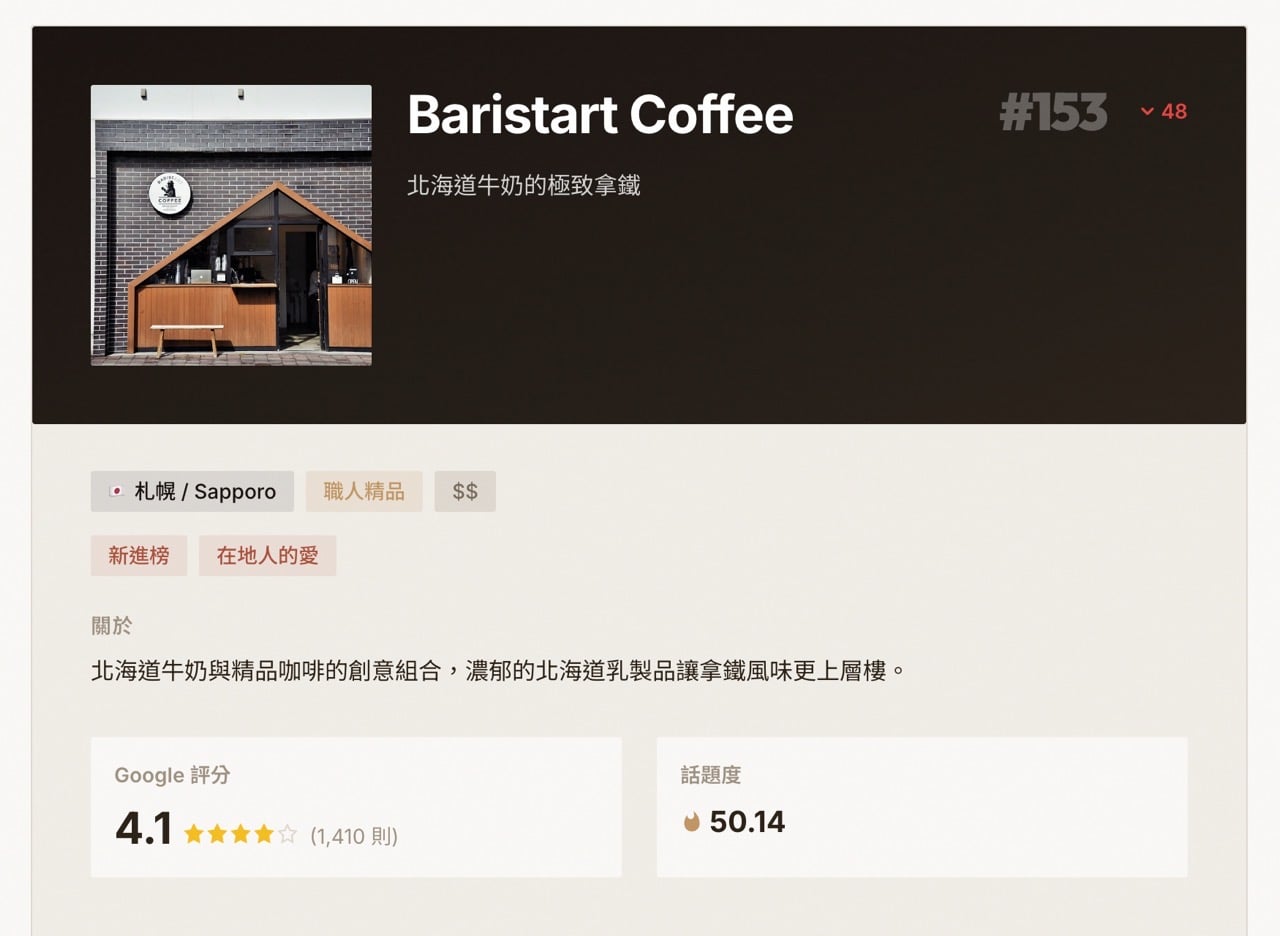The height and width of the screenshot is (936, 1280).
Task: Click the red 48 rank change number
Action: coord(1174,112)
